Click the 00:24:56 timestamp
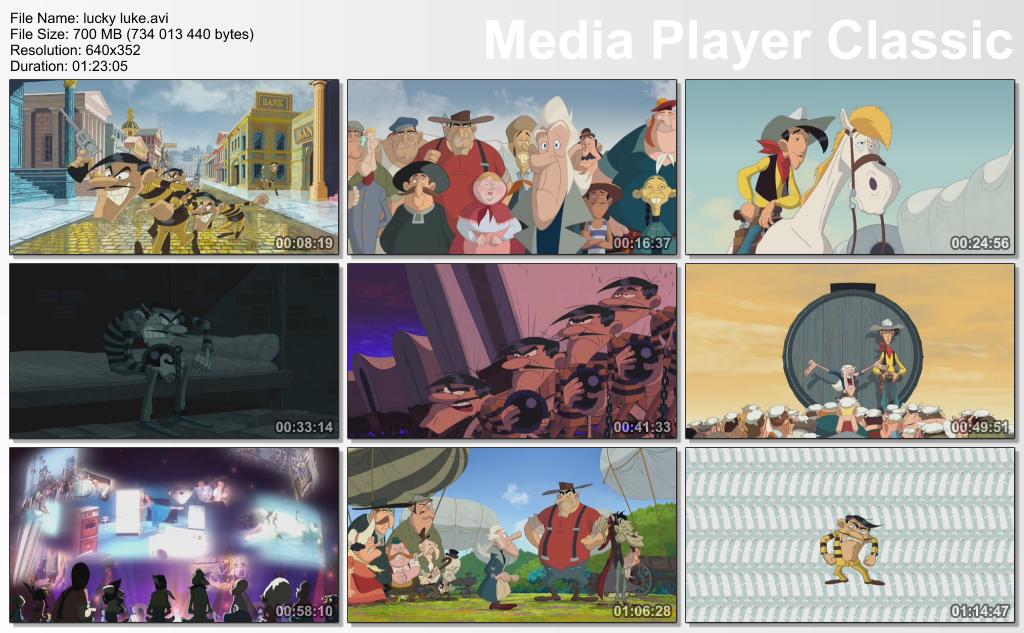 979,243
